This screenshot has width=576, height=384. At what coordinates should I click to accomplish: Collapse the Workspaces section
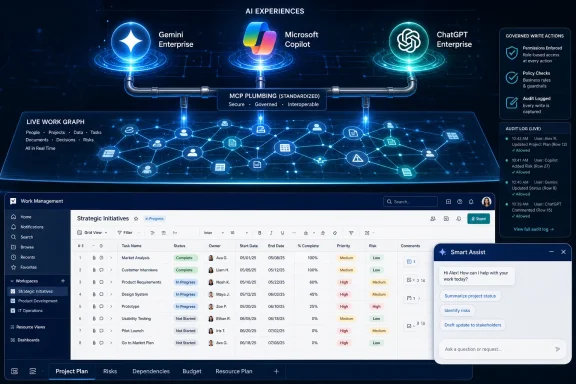pos(12,281)
